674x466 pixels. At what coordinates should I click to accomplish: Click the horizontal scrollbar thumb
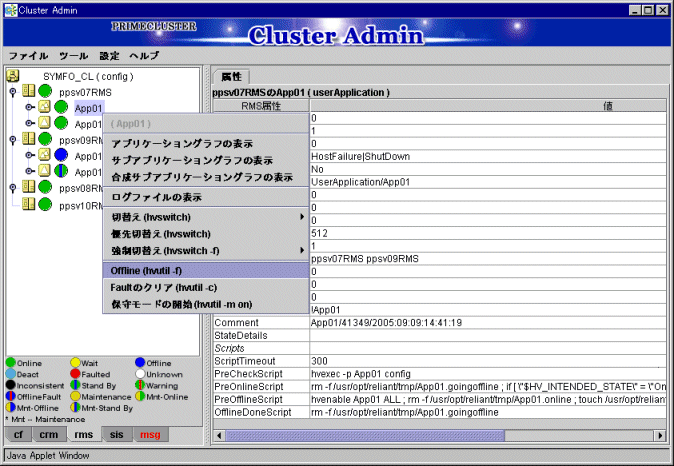coord(365,435)
